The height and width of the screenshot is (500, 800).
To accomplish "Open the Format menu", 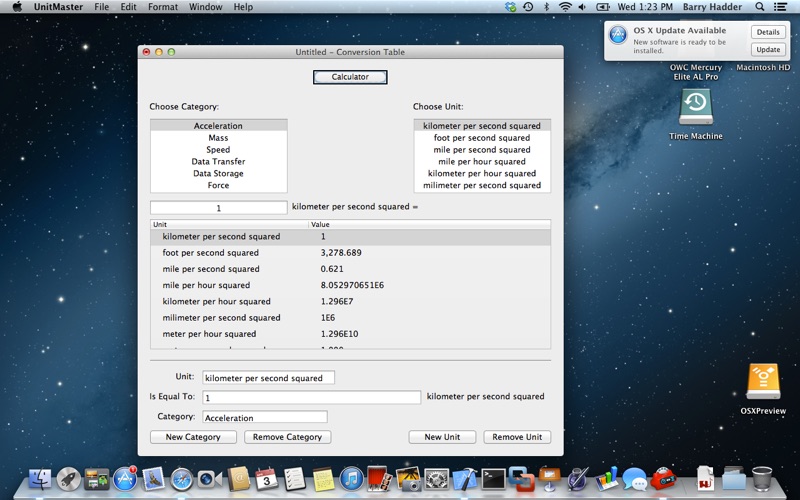I will (x=163, y=7).
